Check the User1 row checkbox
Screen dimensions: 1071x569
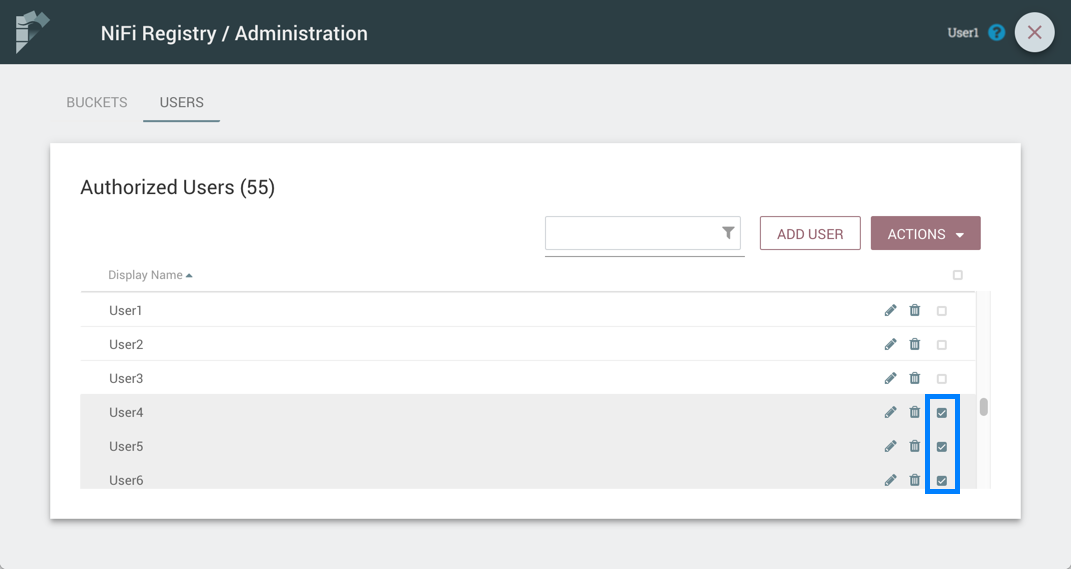point(942,311)
